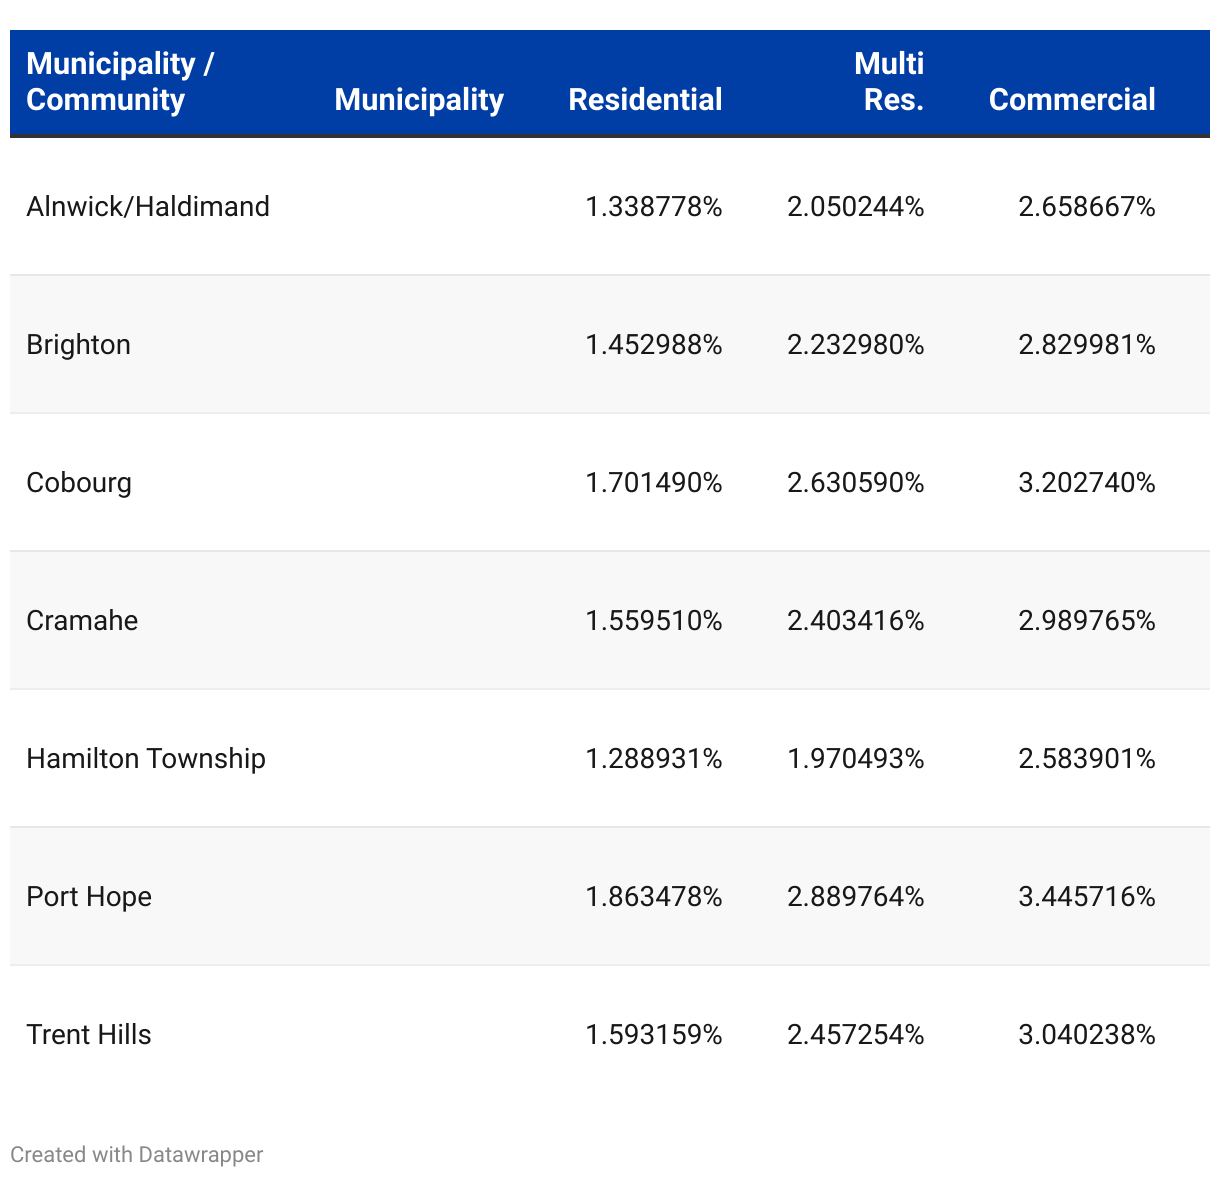Open the Created with Datawrapper link

coord(137,1155)
